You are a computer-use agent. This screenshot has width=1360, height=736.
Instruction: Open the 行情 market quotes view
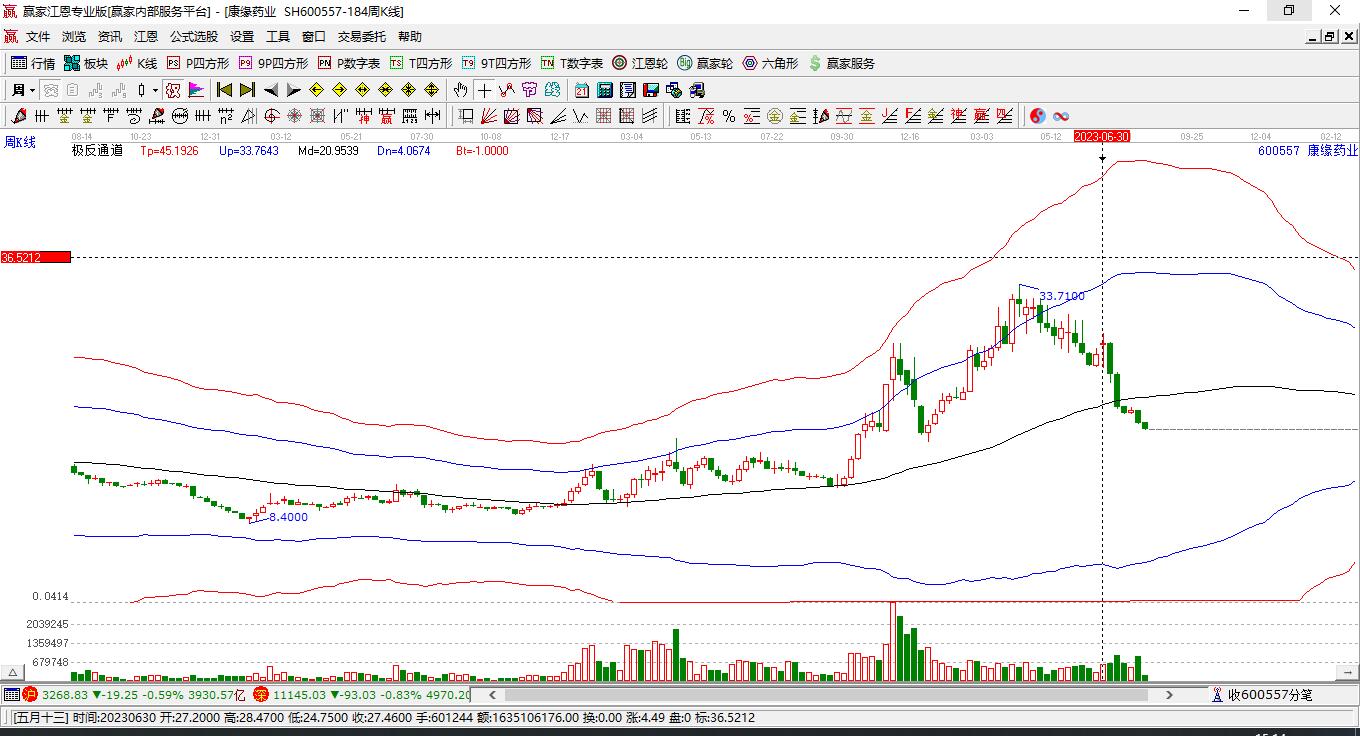pos(33,63)
